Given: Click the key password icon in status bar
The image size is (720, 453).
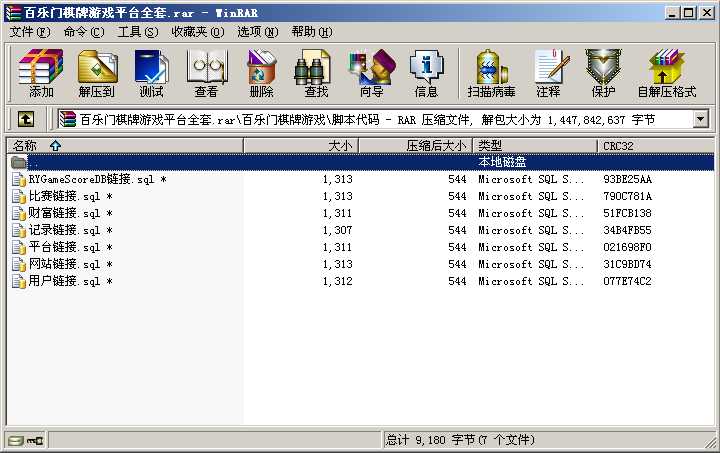Looking at the screenshot, I should click(x=34, y=441).
